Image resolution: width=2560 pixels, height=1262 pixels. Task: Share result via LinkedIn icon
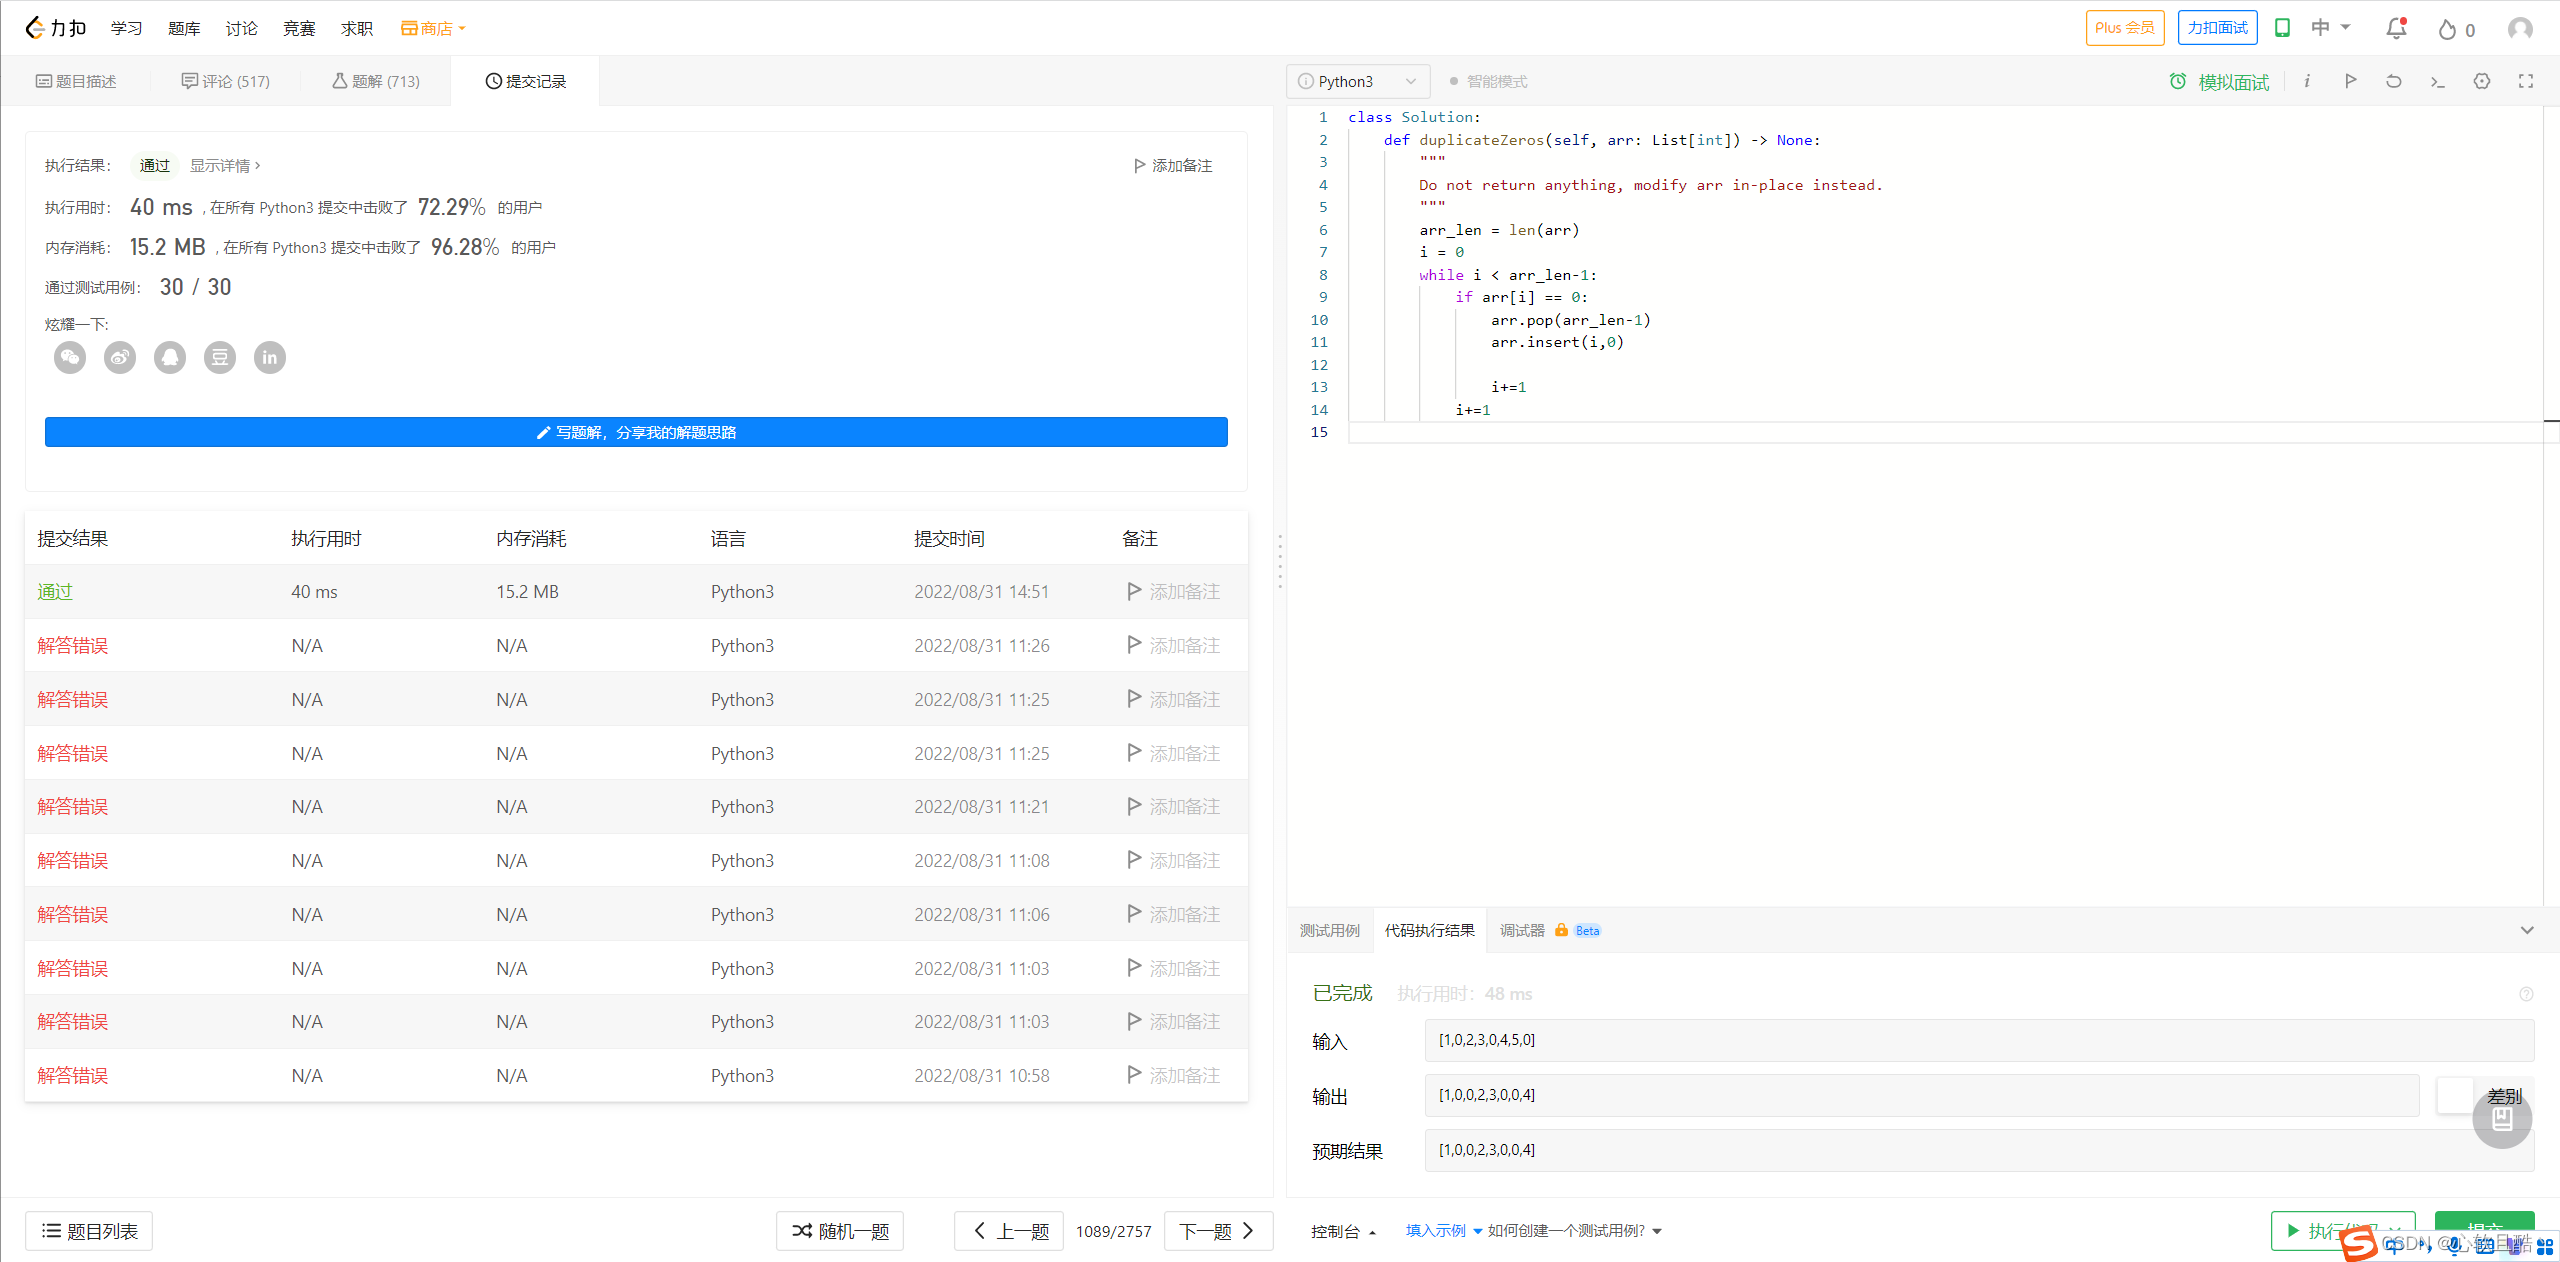(270, 357)
